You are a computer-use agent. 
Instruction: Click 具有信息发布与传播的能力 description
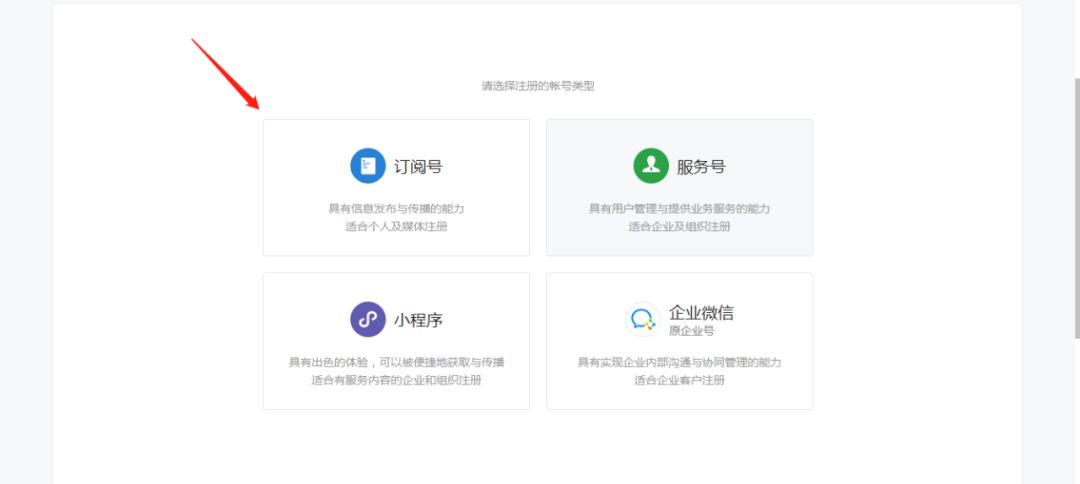[x=396, y=209]
